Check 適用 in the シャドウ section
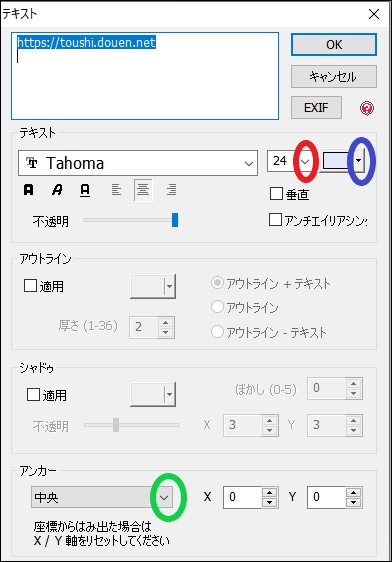 33,395
